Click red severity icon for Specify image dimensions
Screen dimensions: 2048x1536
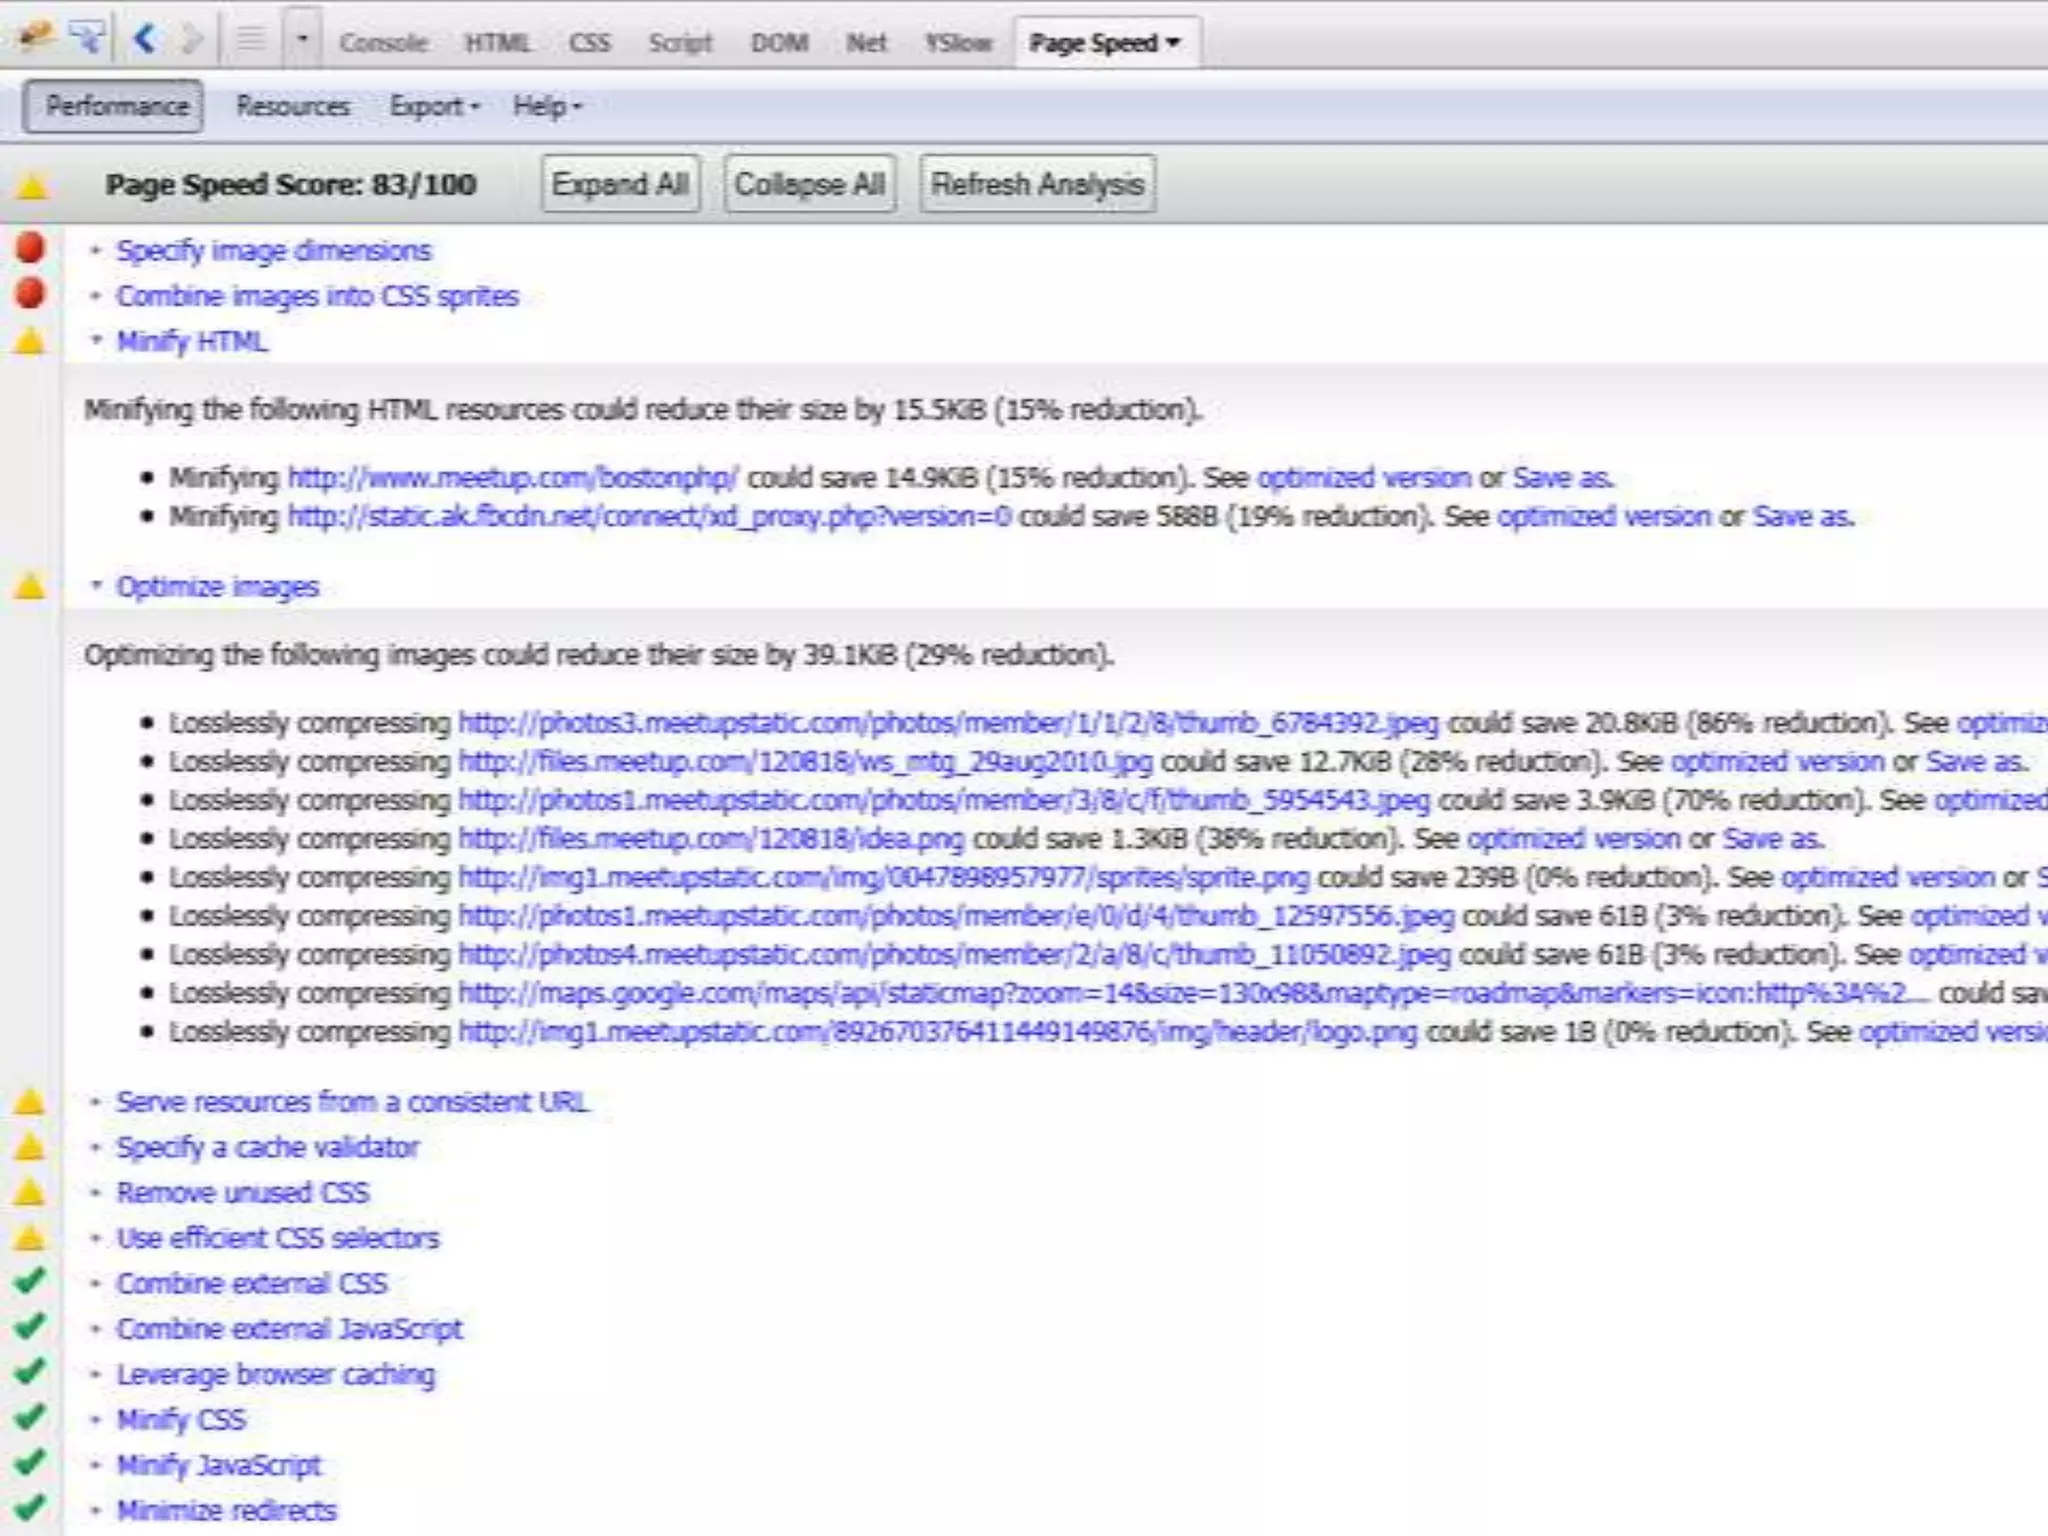(30, 248)
